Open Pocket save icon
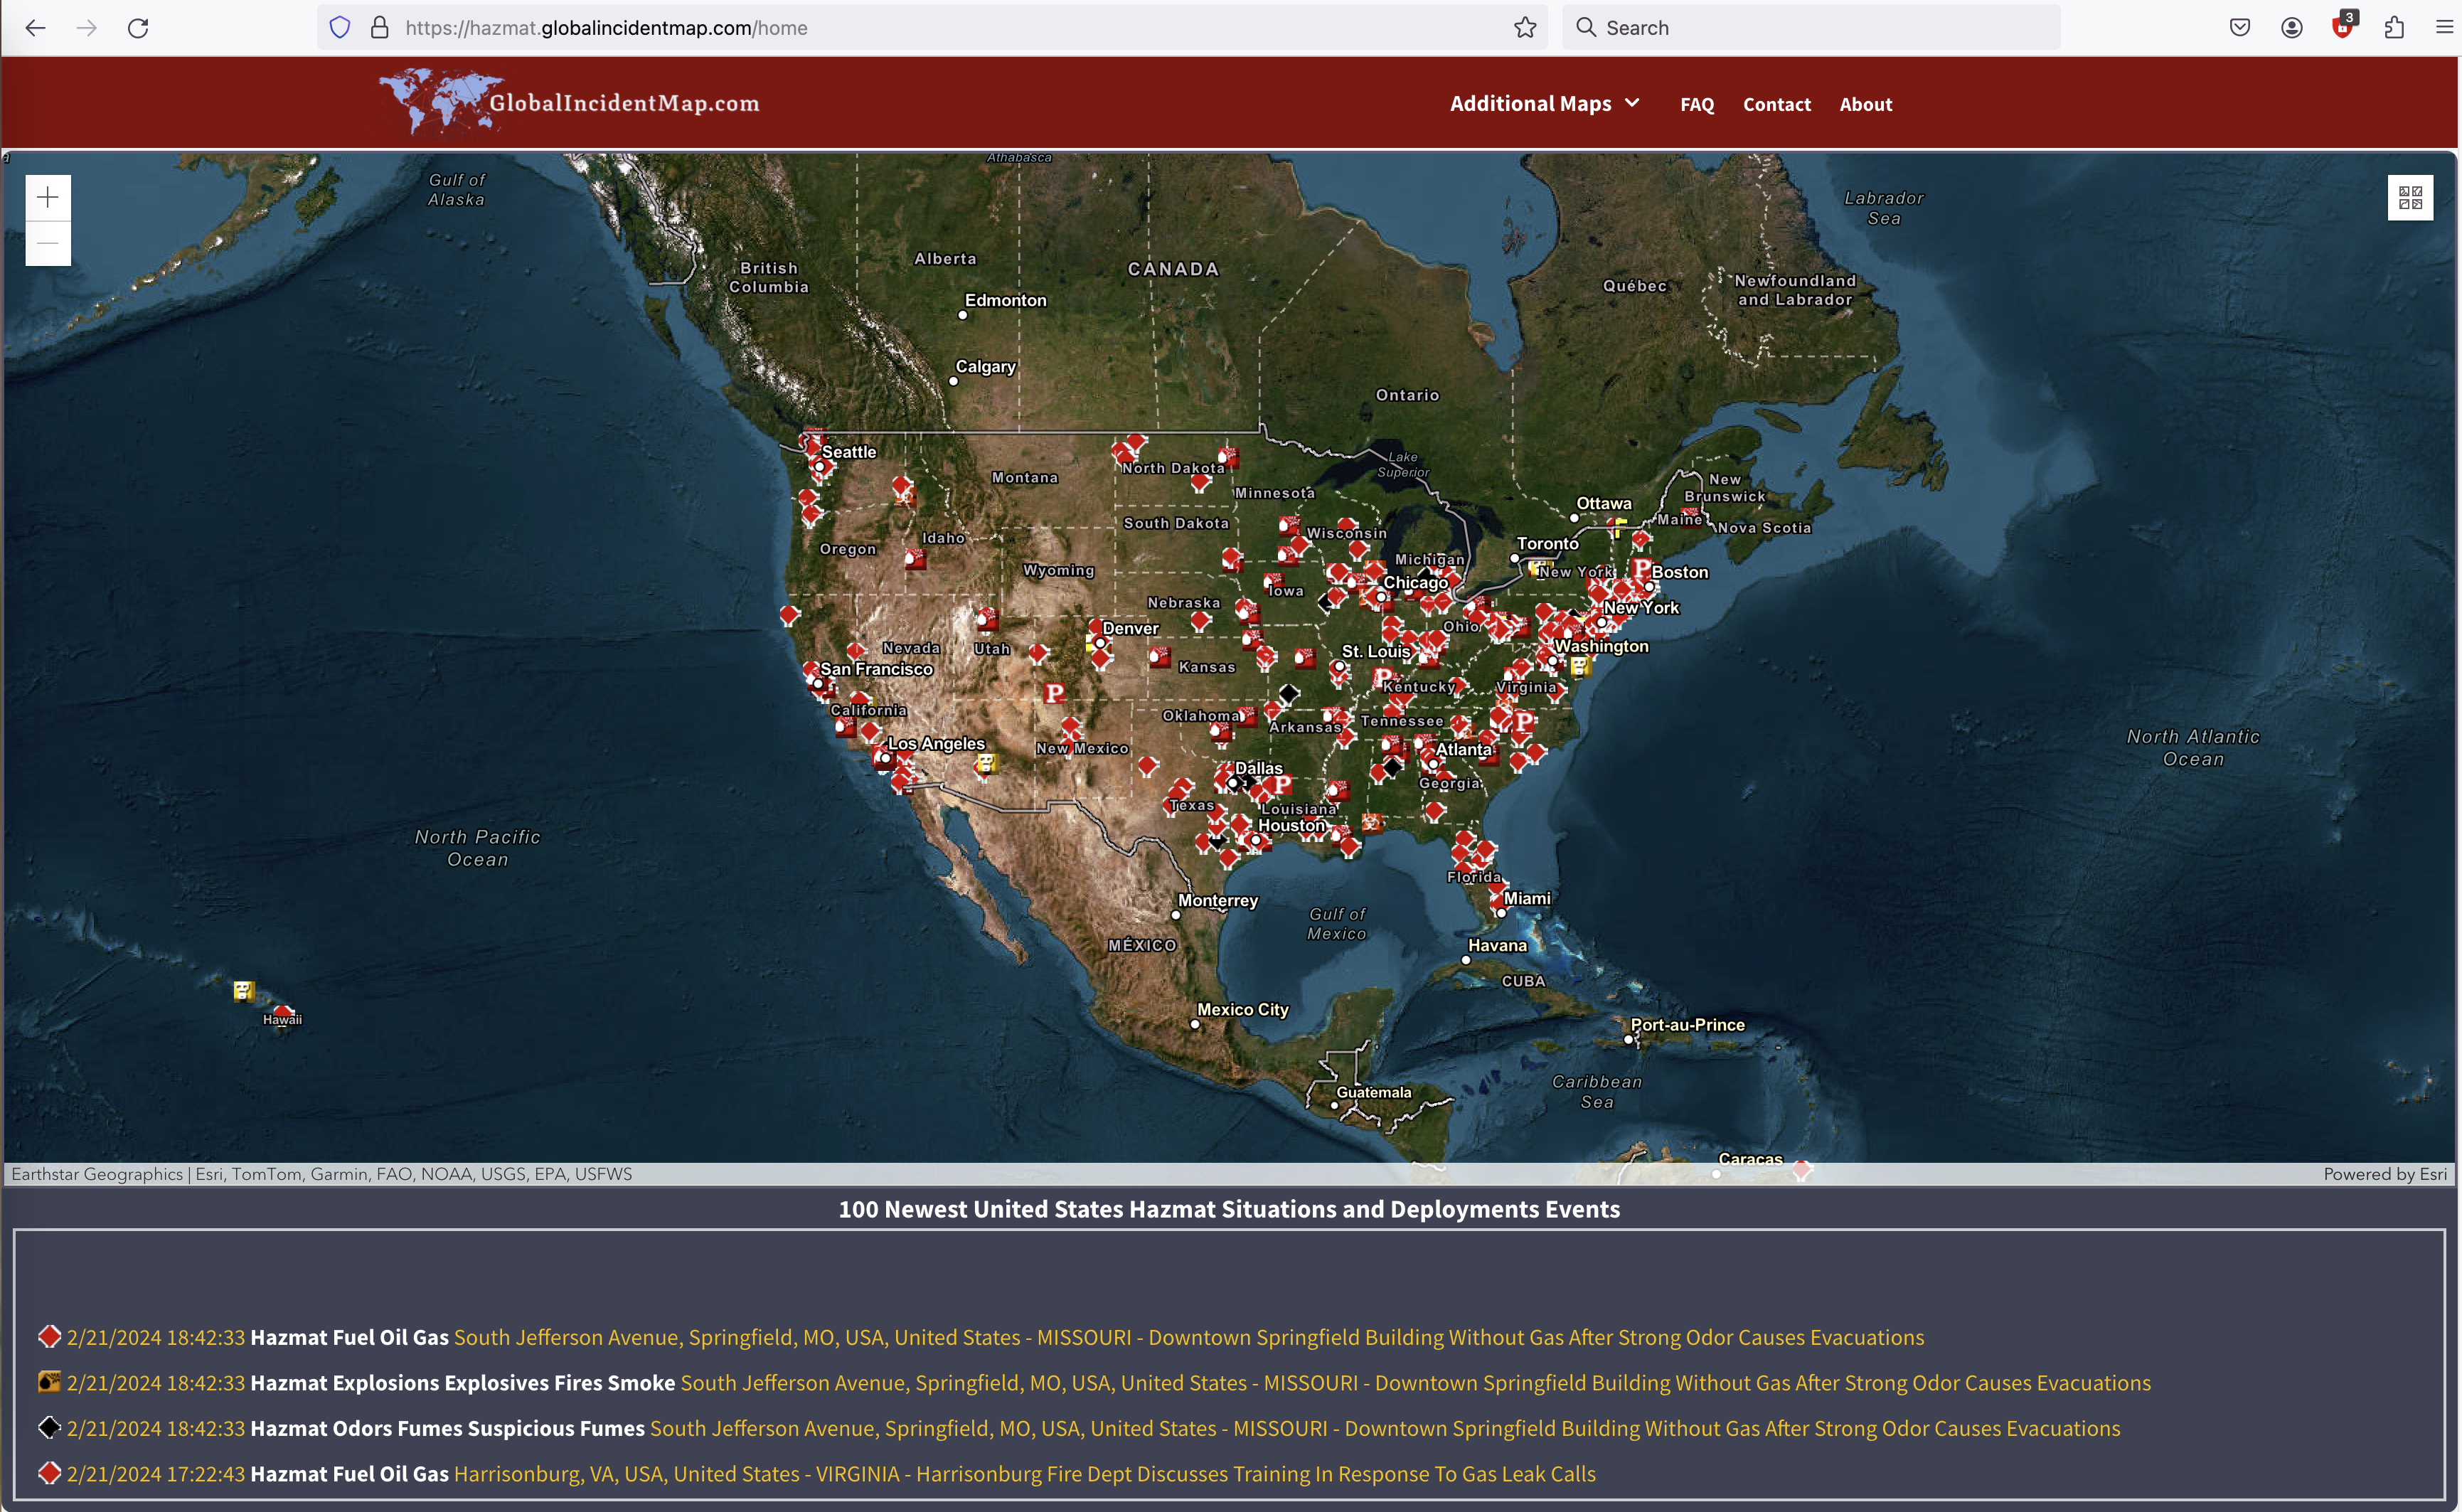This screenshot has height=1512, width=2462. (x=2240, y=28)
